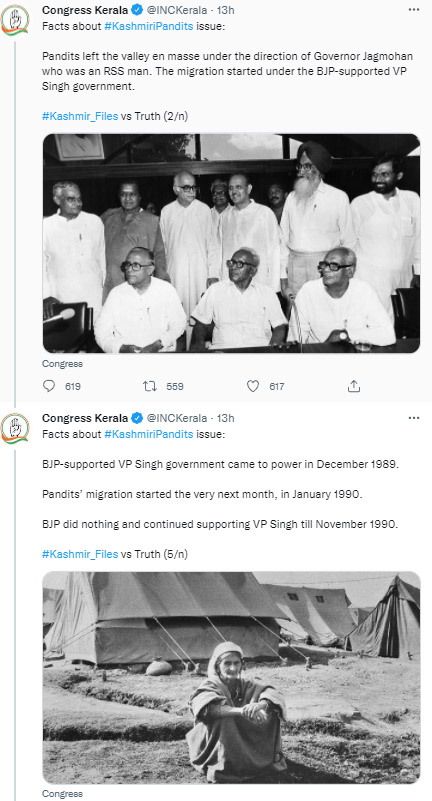Click verified badge on second tweet

(137, 418)
